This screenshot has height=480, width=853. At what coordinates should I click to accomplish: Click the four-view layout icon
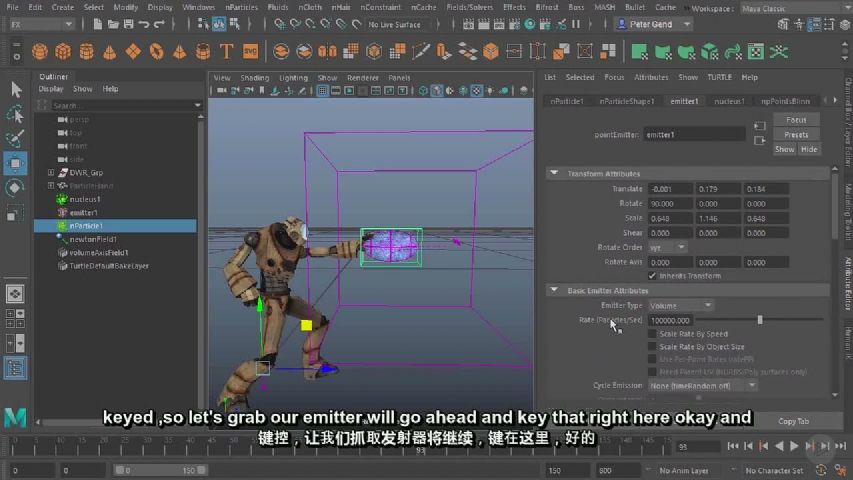[x=15, y=318]
